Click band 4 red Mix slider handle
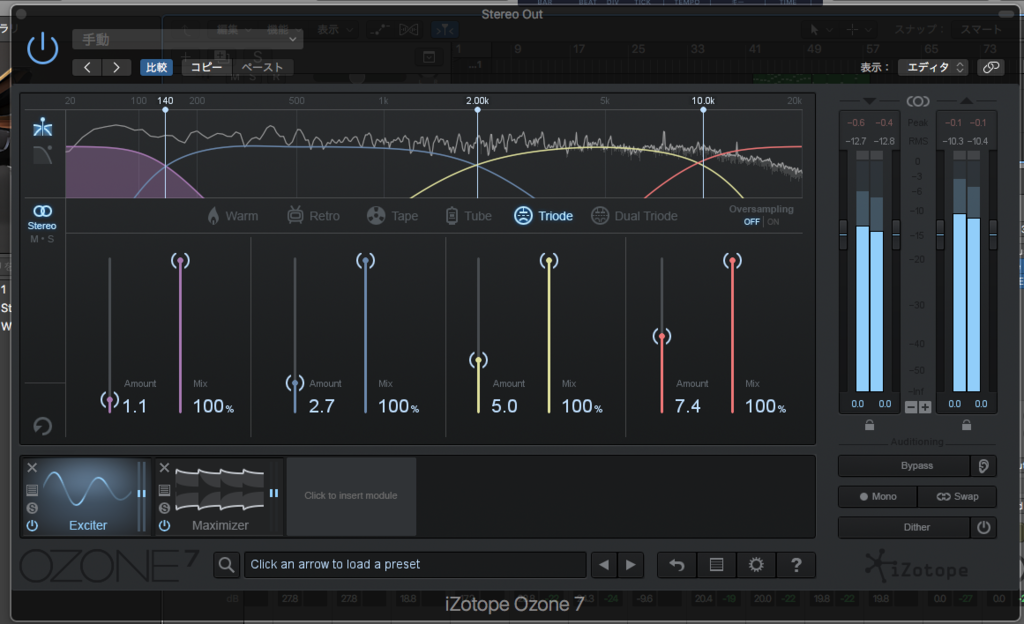 pyautogui.click(x=732, y=261)
